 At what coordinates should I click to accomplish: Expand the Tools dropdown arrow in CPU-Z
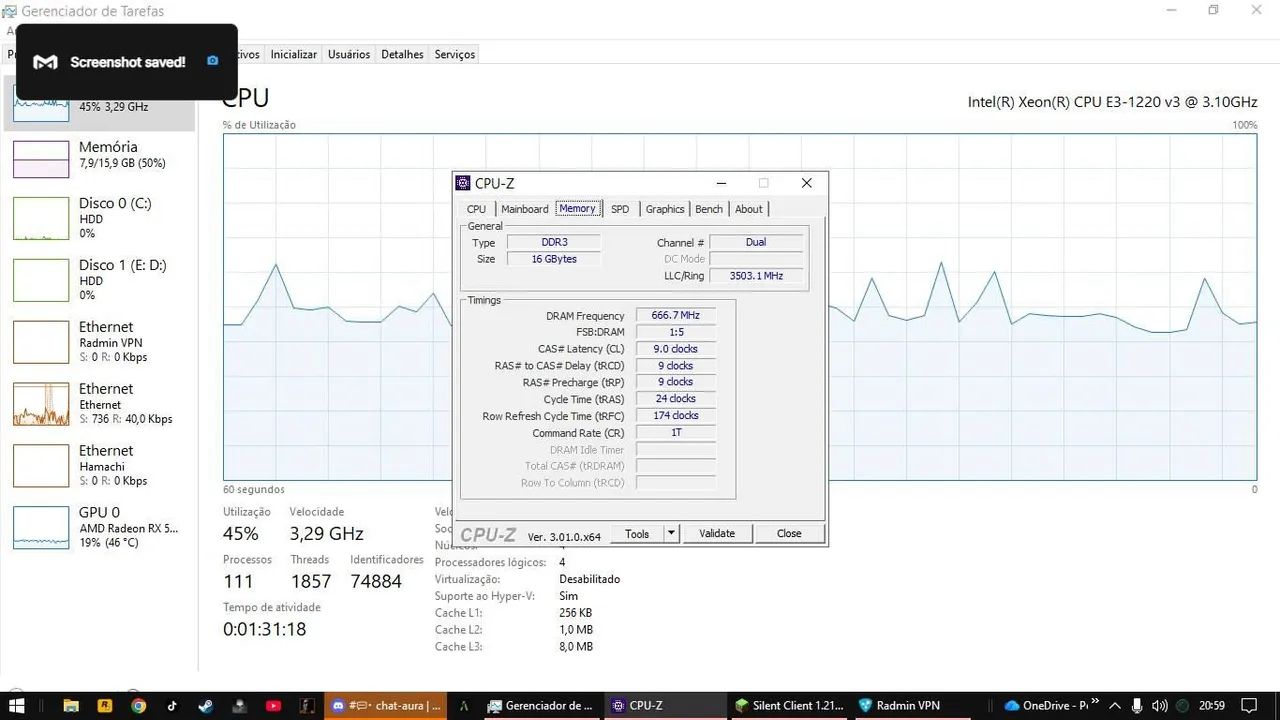[672, 534]
